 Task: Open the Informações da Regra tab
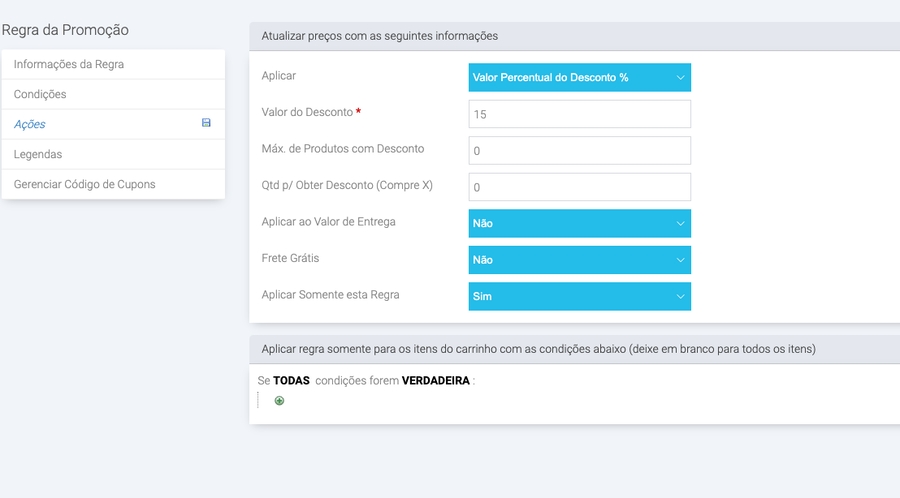click(x=69, y=64)
